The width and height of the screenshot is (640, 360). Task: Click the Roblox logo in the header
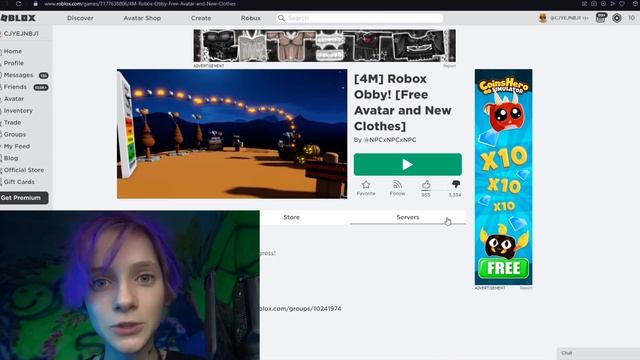tap(18, 18)
